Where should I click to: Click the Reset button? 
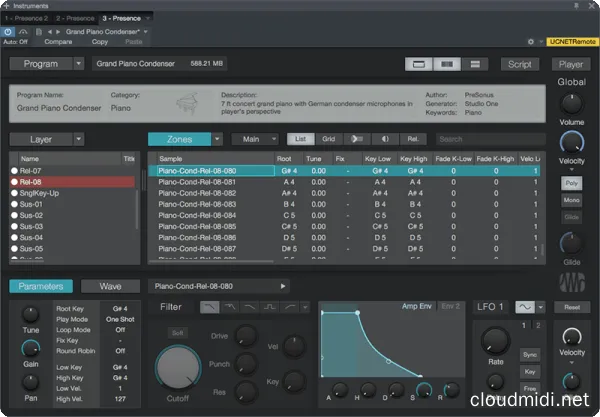[x=572, y=307]
